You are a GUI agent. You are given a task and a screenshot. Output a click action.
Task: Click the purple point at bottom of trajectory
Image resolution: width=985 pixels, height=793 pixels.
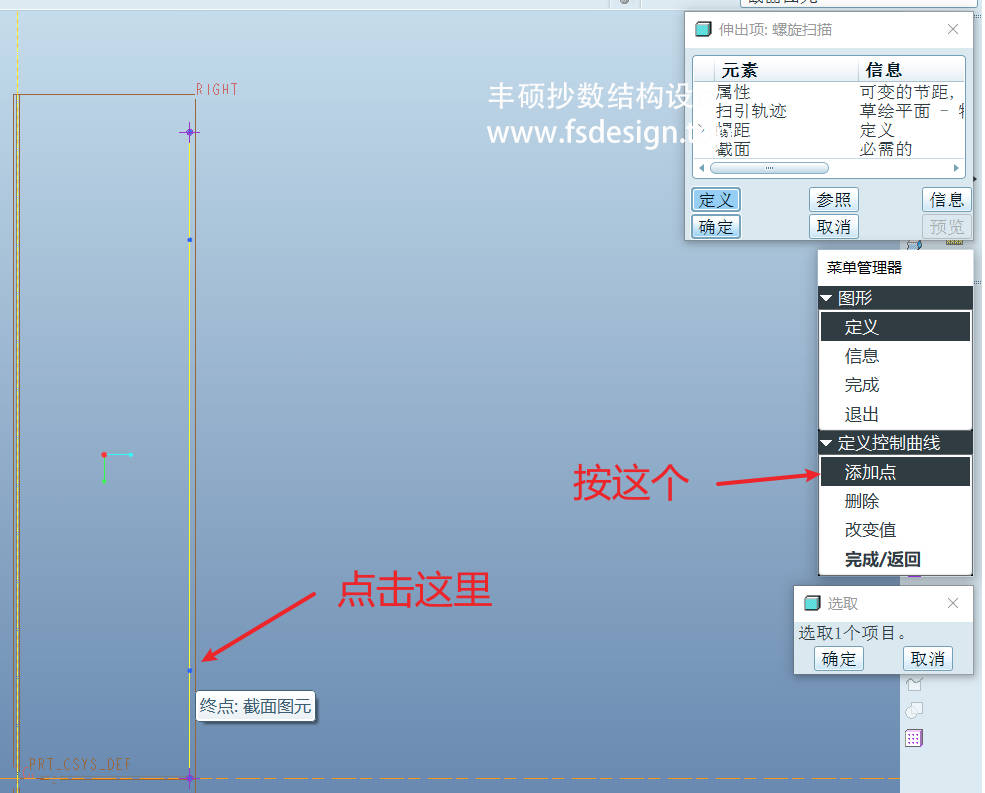(189, 777)
